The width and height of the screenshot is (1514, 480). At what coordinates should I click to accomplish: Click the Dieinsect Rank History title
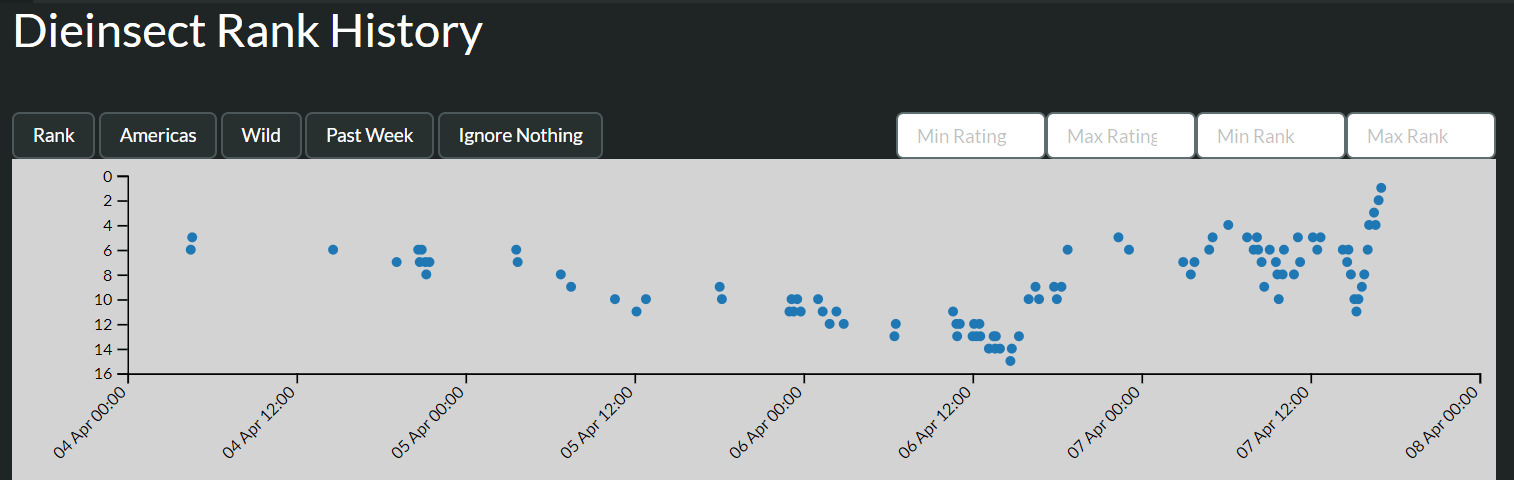pyautogui.click(x=248, y=33)
